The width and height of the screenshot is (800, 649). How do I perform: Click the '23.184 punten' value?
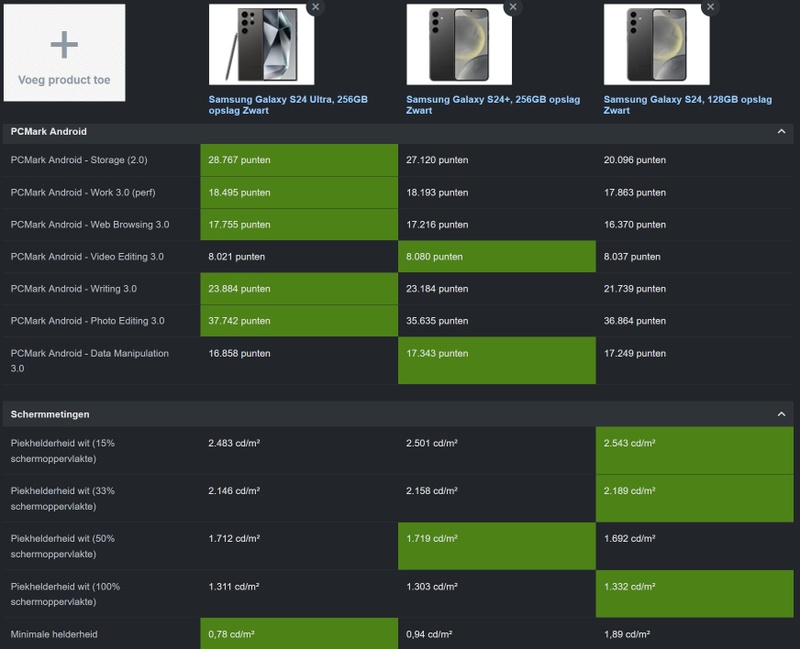[x=437, y=289]
